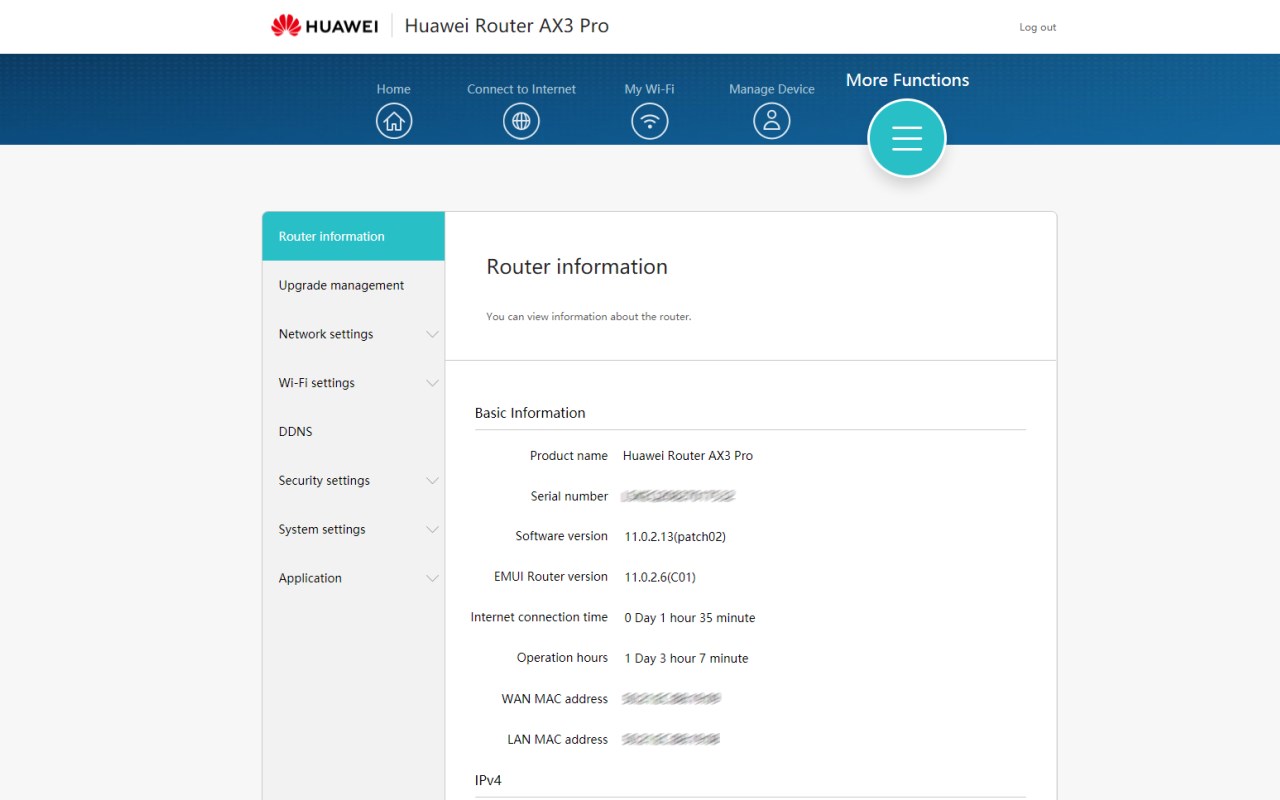Select software version 11.0.2.13(patch02)
The image size is (1280, 800).
point(675,537)
